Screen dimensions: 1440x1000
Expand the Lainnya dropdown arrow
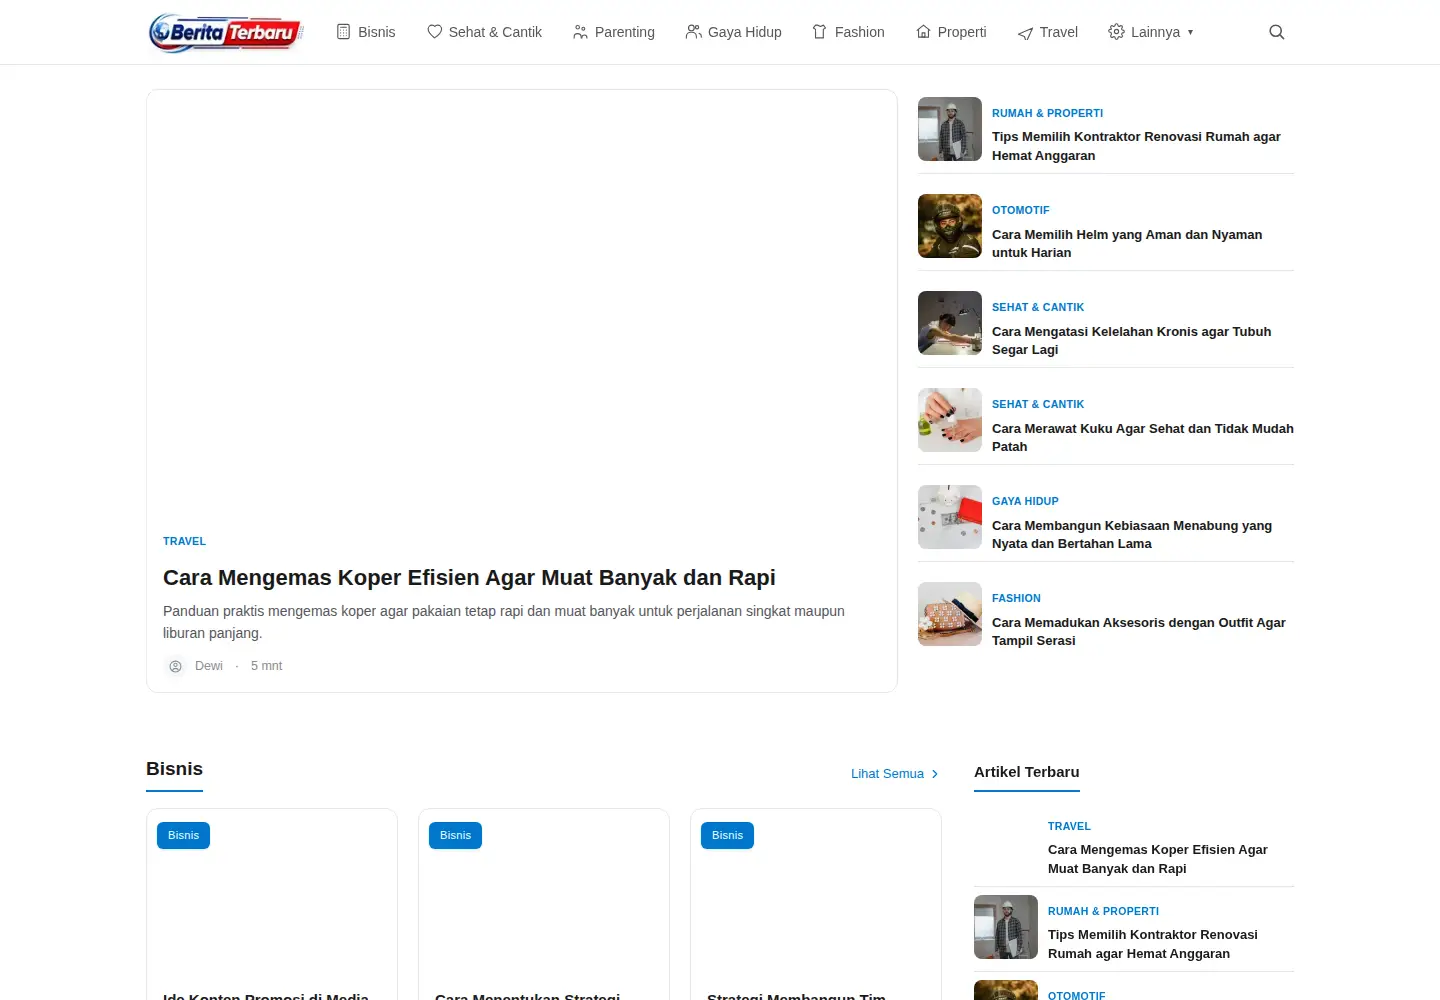click(x=1190, y=32)
